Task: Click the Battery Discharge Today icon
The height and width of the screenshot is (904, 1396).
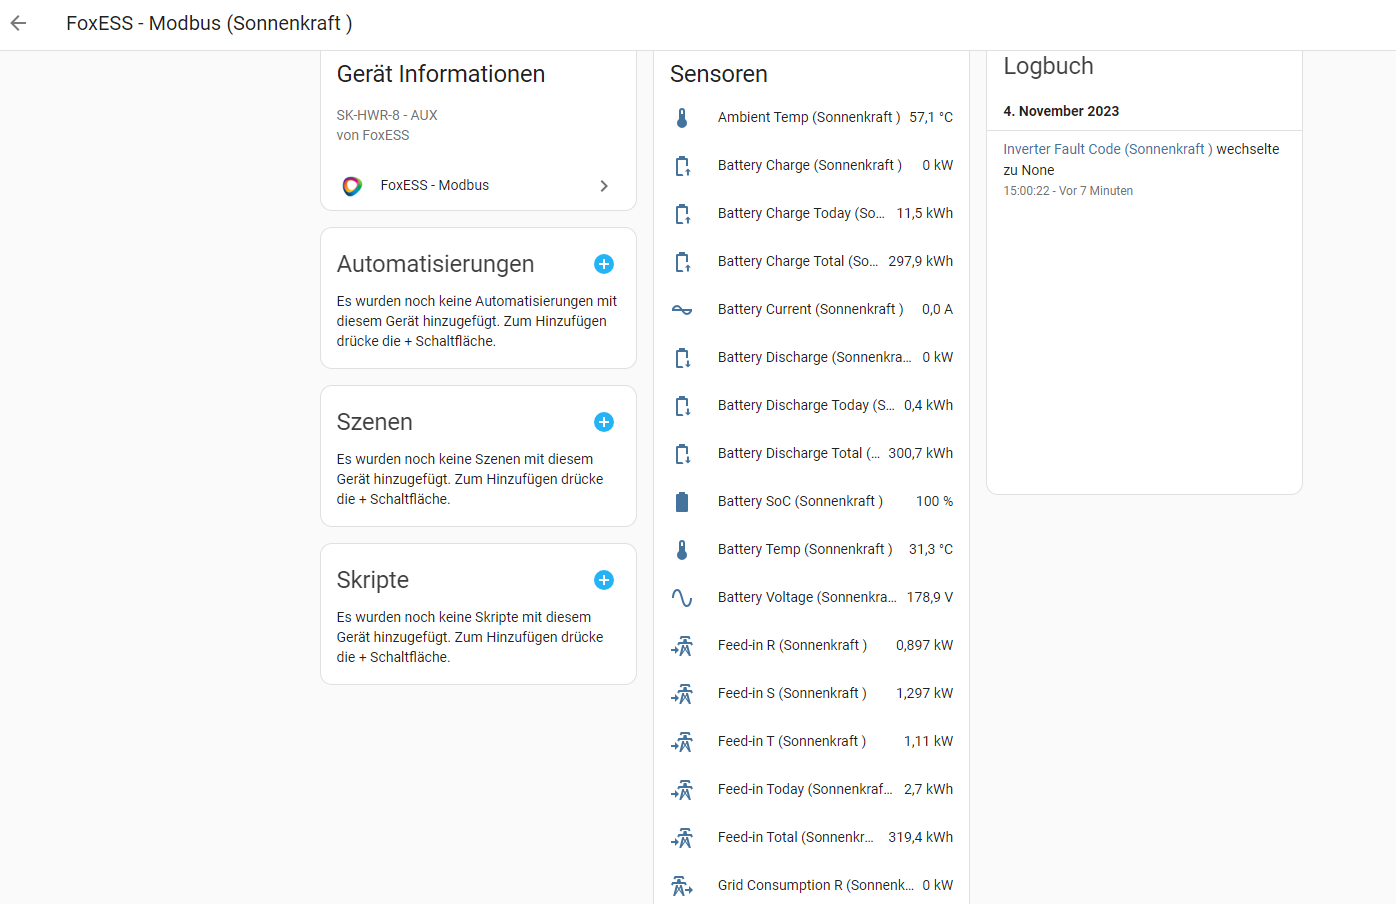Action: [682, 405]
